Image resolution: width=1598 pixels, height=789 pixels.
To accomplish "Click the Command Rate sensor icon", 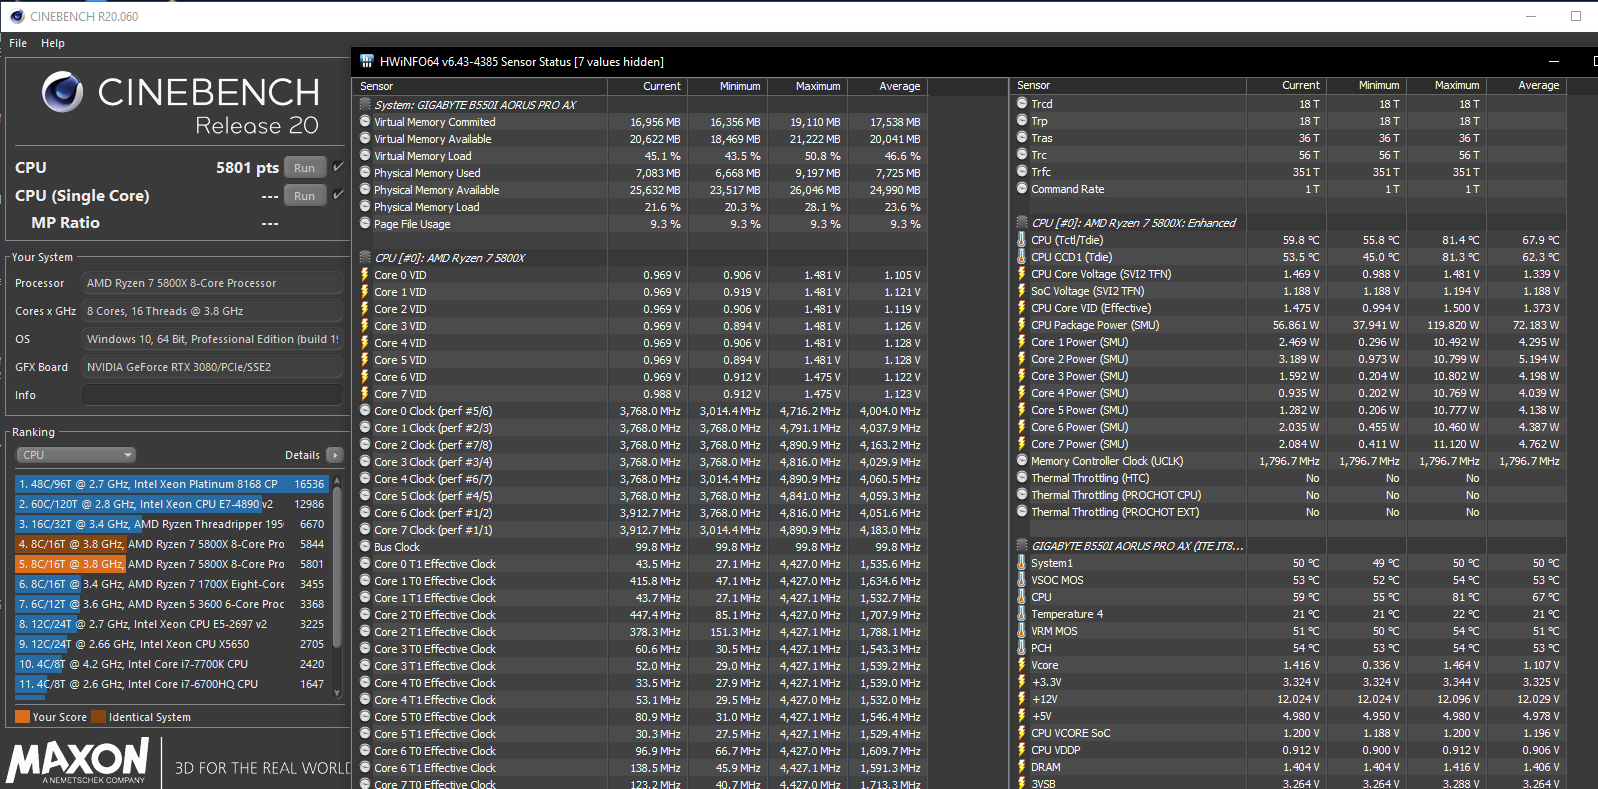I will pyautogui.click(x=1022, y=189).
